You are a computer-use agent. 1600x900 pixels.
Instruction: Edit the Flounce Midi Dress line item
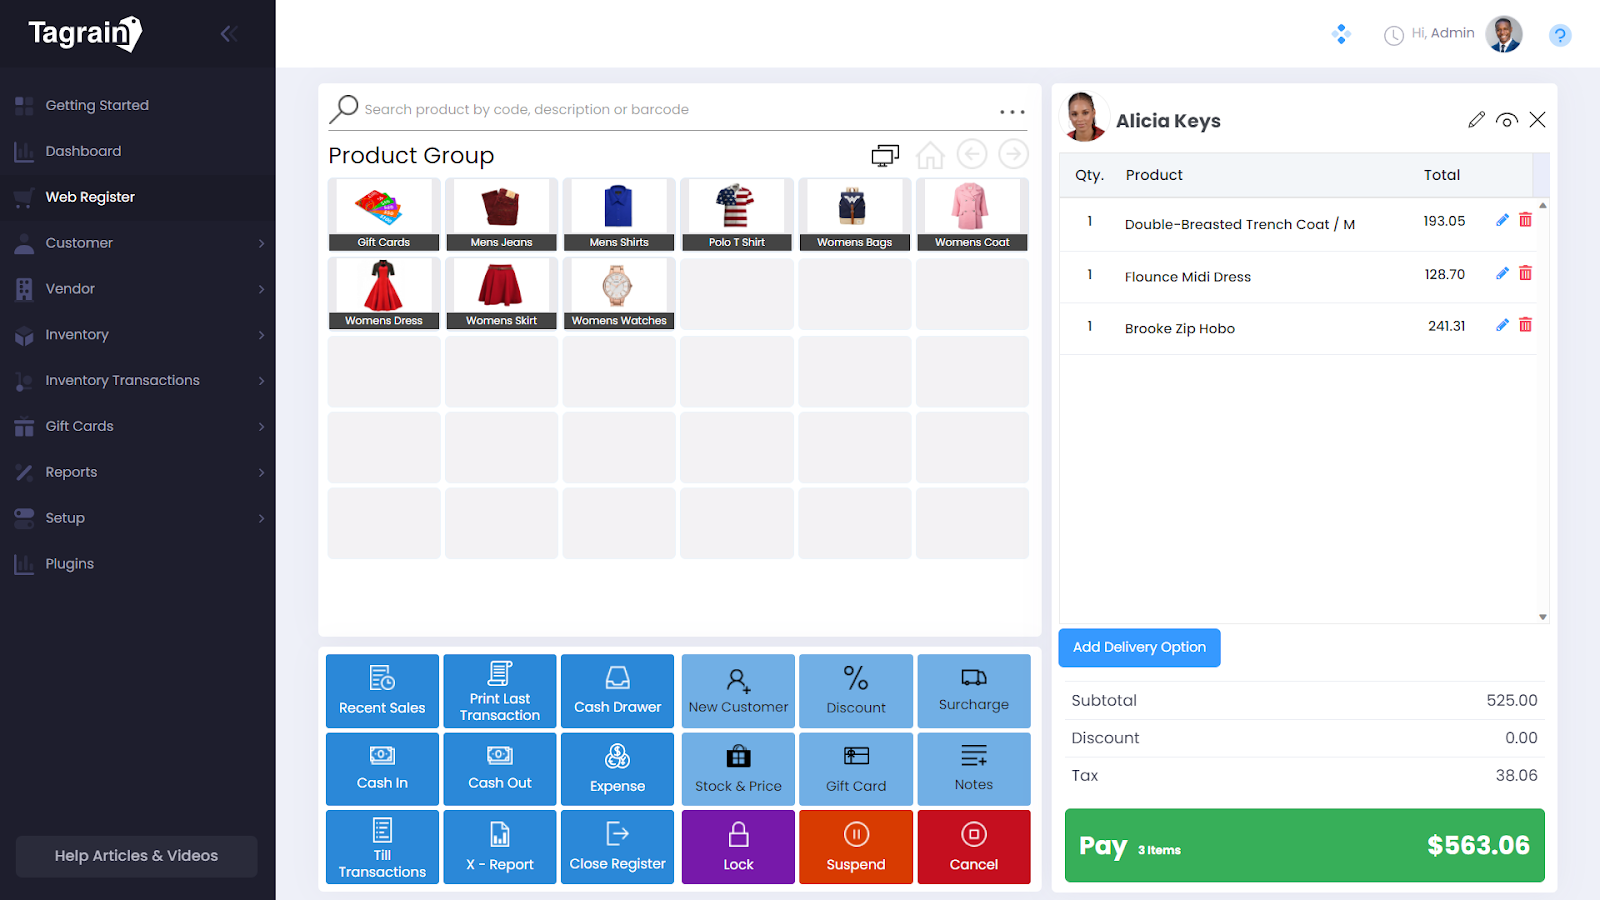1501,274
